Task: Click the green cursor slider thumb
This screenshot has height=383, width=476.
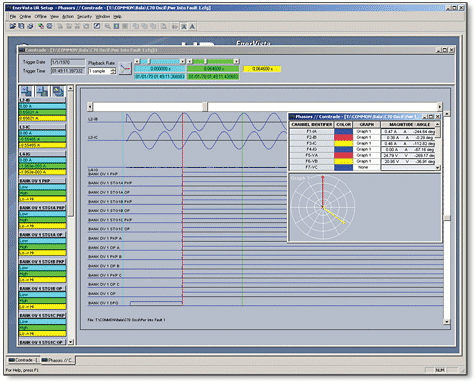Action: point(205,61)
